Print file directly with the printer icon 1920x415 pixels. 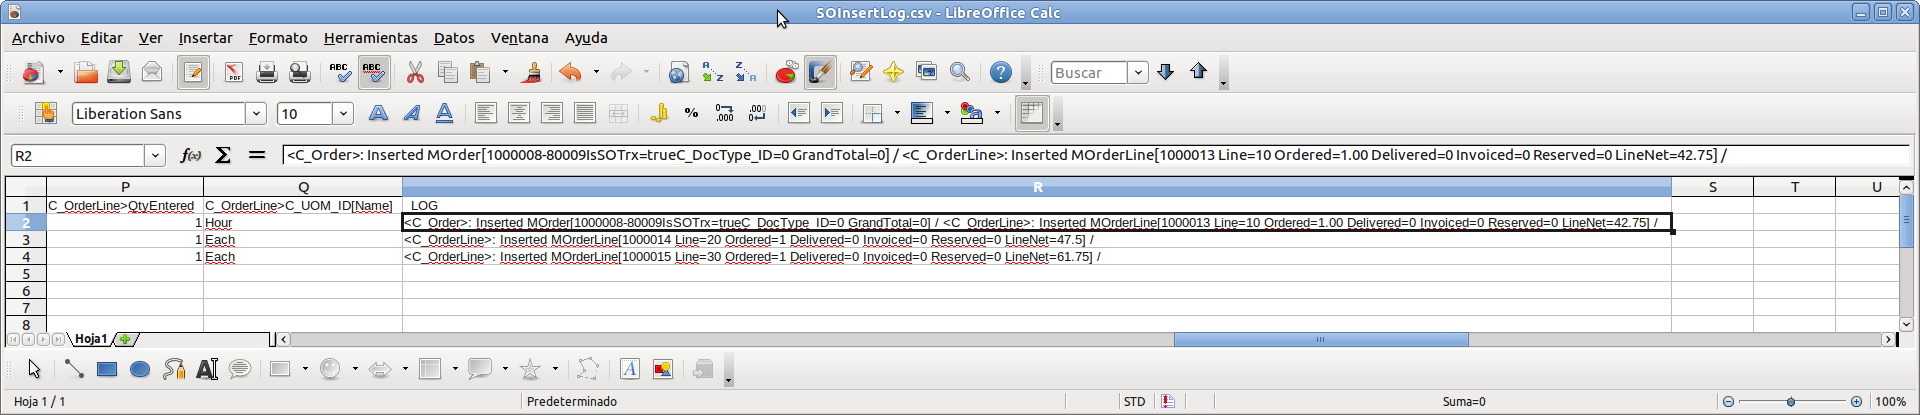coord(266,72)
